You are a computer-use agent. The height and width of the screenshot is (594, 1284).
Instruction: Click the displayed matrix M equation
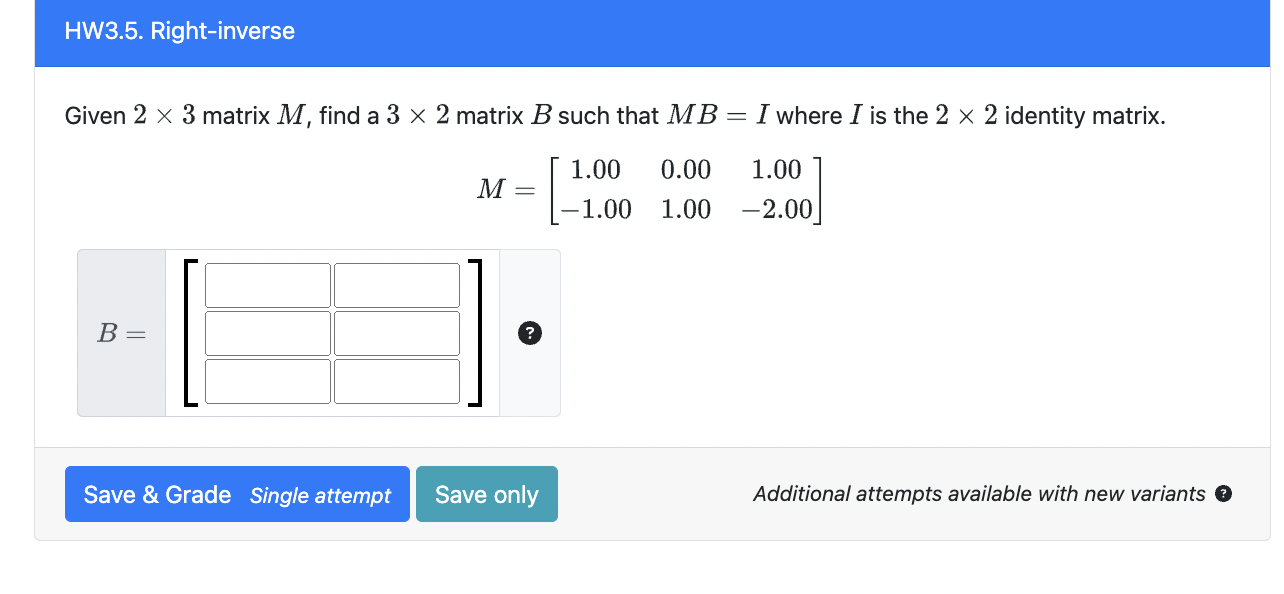648,189
